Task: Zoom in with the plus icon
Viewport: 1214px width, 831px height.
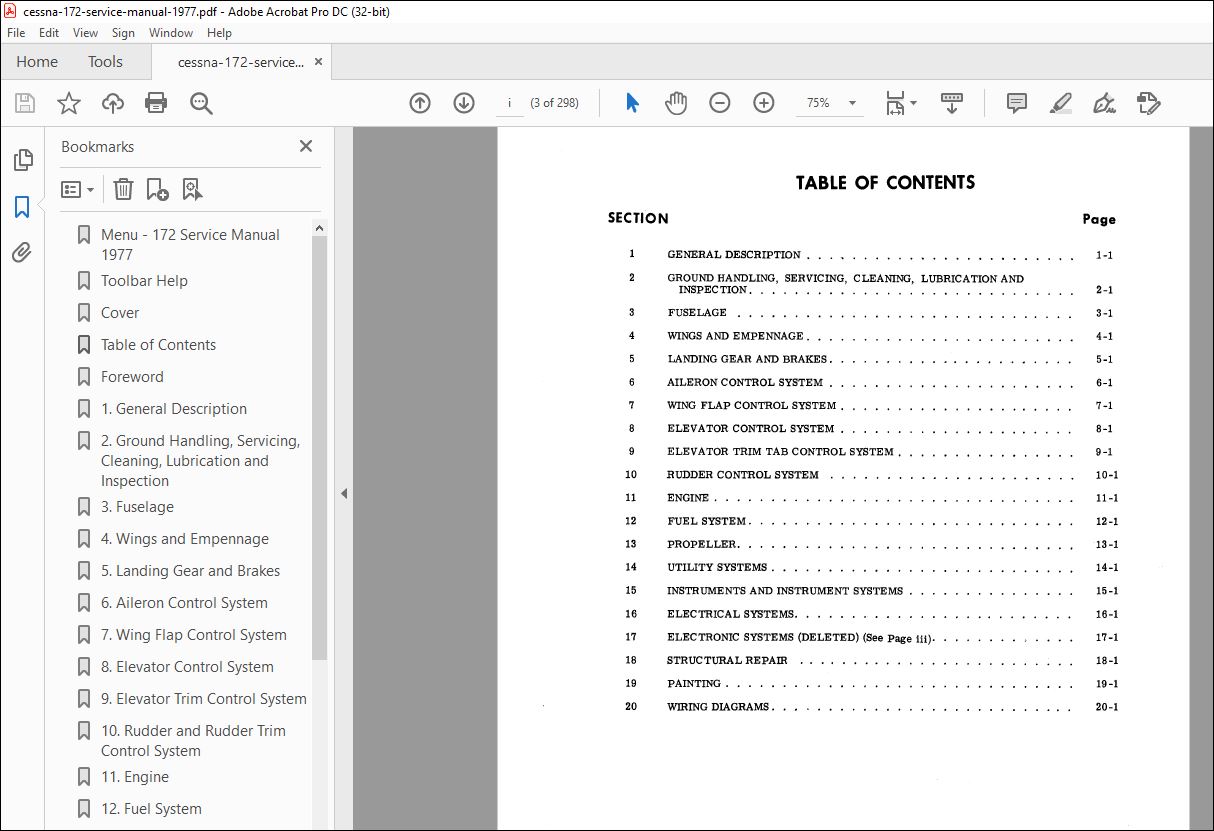Action: tap(764, 103)
